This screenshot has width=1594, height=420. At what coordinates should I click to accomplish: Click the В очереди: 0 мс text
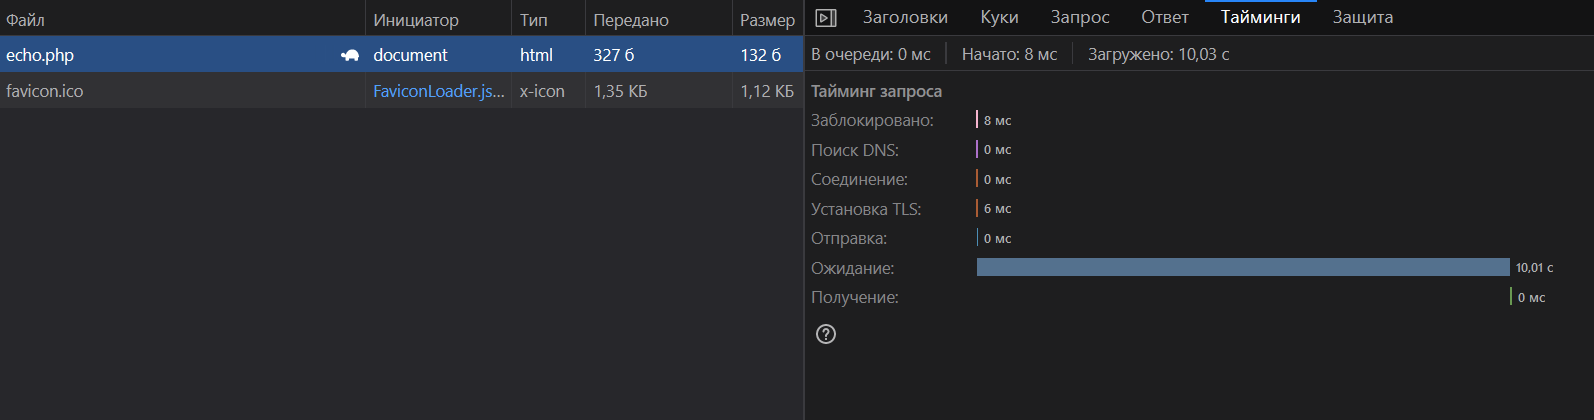[x=871, y=54]
